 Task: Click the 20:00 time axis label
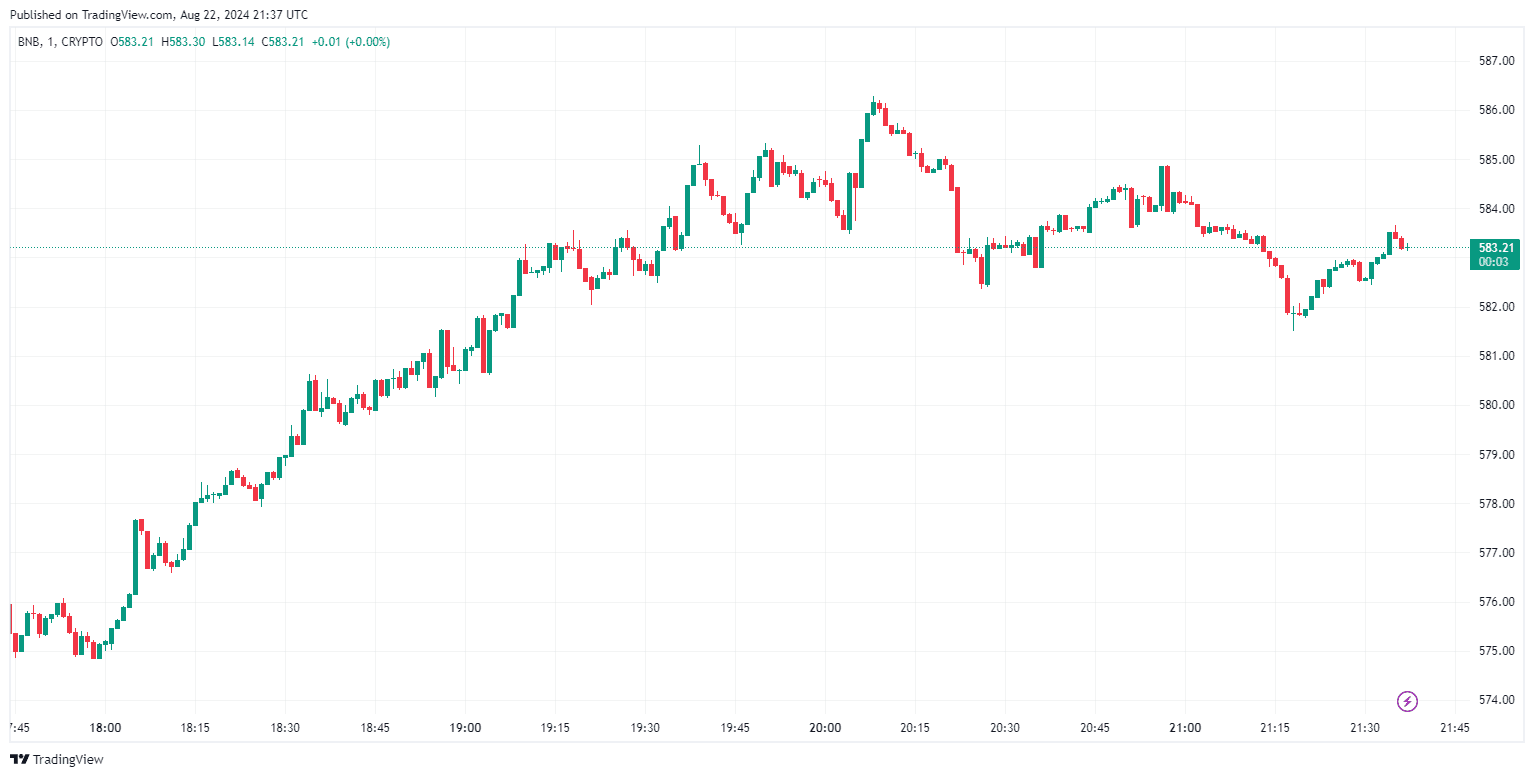coord(826,728)
